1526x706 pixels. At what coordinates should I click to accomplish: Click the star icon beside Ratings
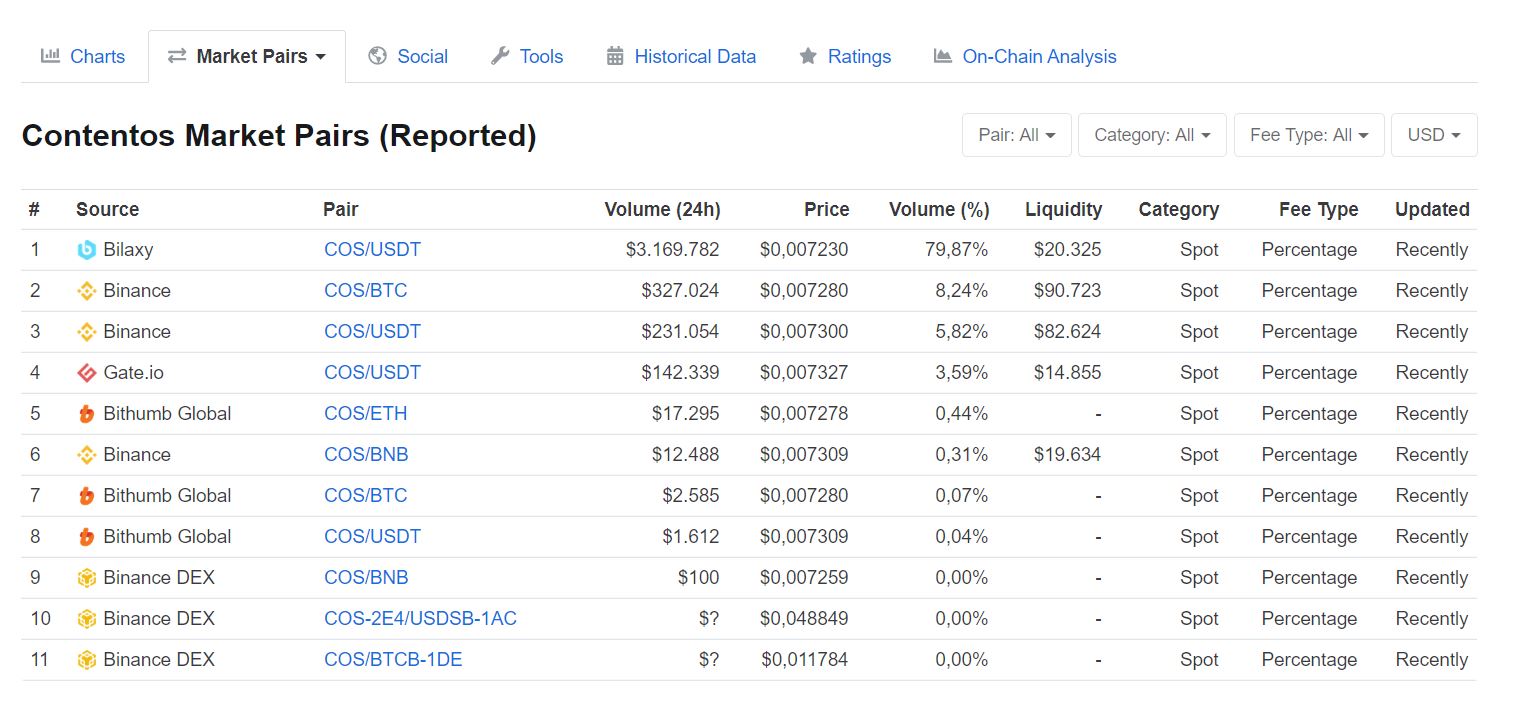pos(808,56)
